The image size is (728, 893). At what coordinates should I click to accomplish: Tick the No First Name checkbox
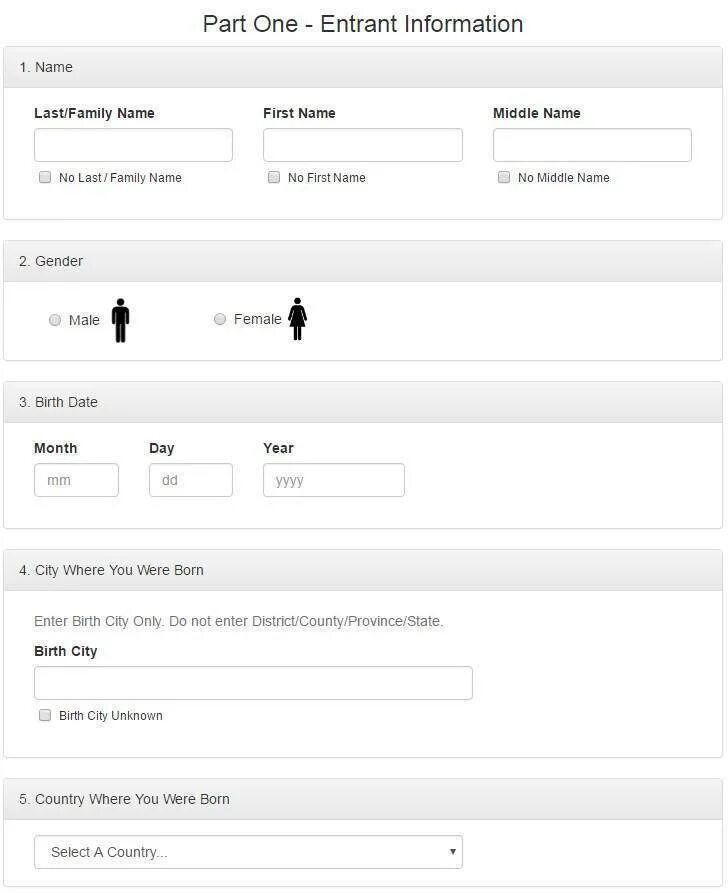click(x=274, y=177)
